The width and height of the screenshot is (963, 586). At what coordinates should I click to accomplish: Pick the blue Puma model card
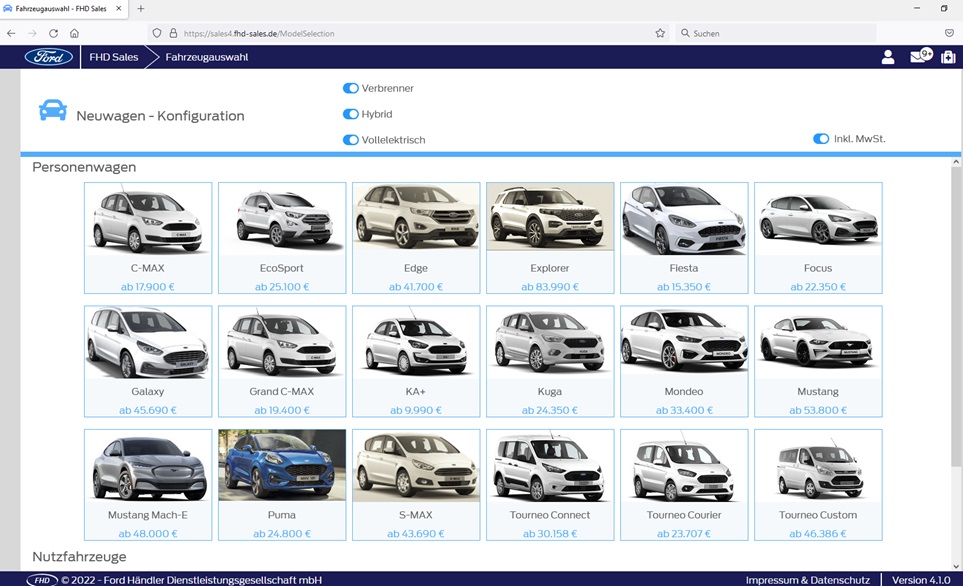[x=282, y=485]
